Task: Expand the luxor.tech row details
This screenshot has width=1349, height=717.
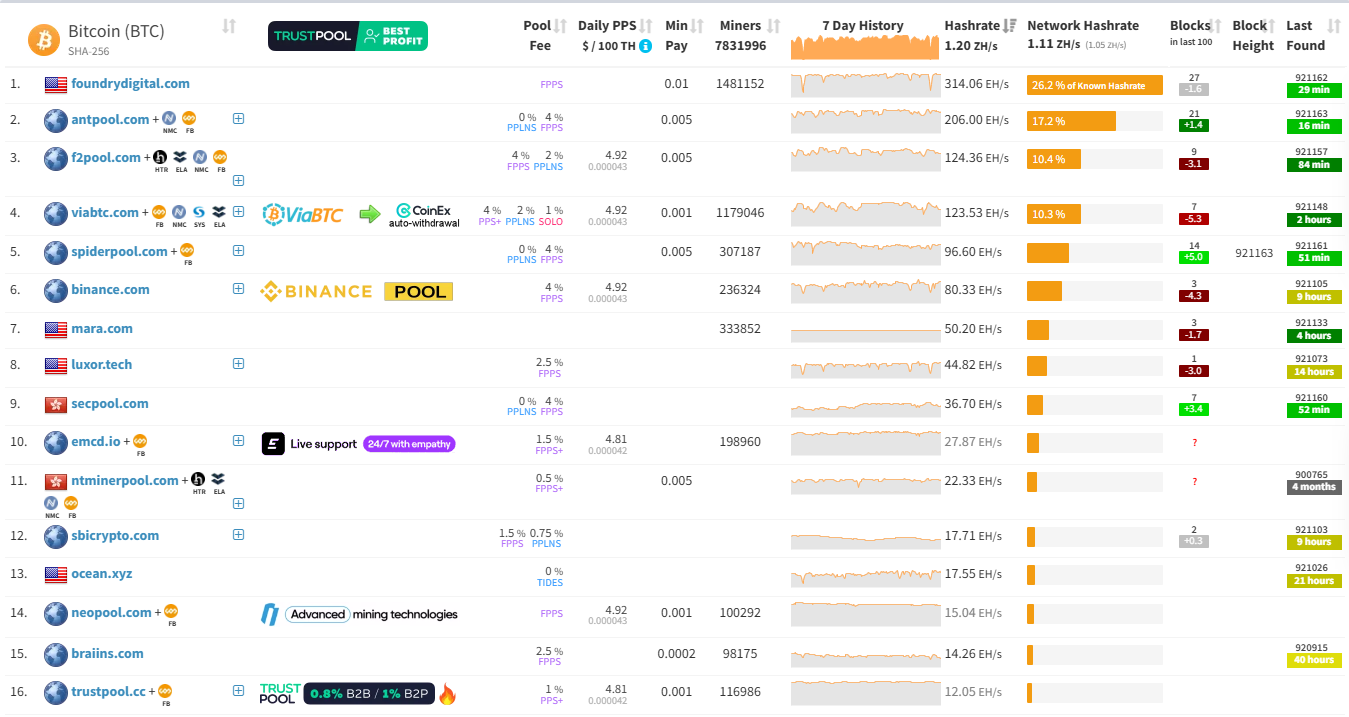Action: pyautogui.click(x=238, y=364)
